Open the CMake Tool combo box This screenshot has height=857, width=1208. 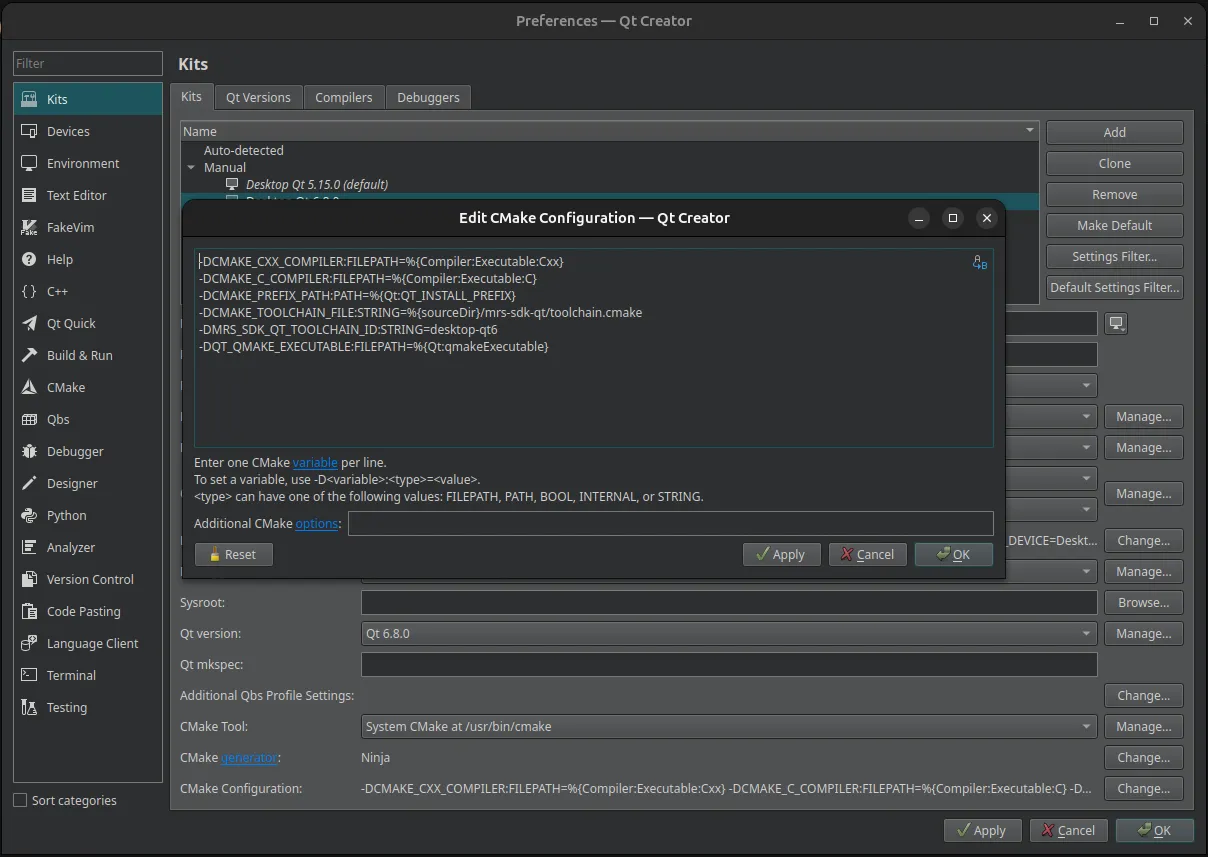(729, 726)
